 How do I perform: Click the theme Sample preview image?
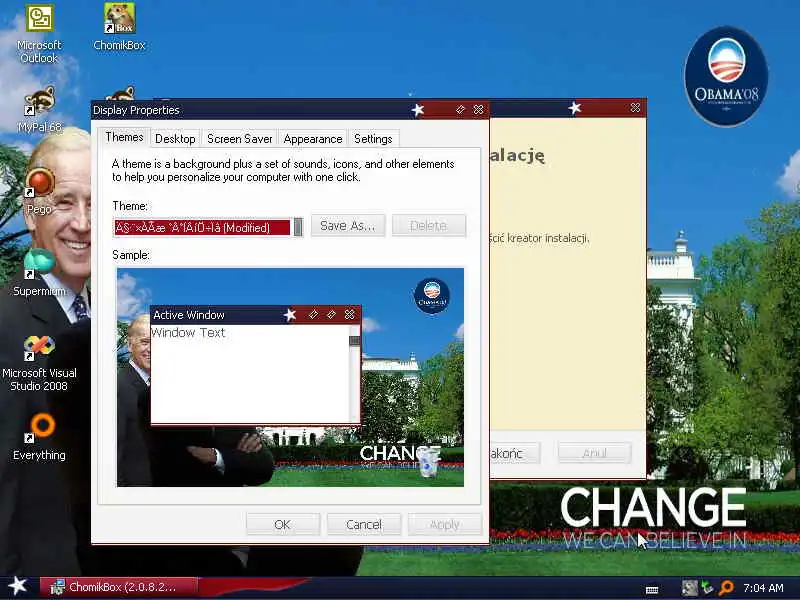click(290, 377)
